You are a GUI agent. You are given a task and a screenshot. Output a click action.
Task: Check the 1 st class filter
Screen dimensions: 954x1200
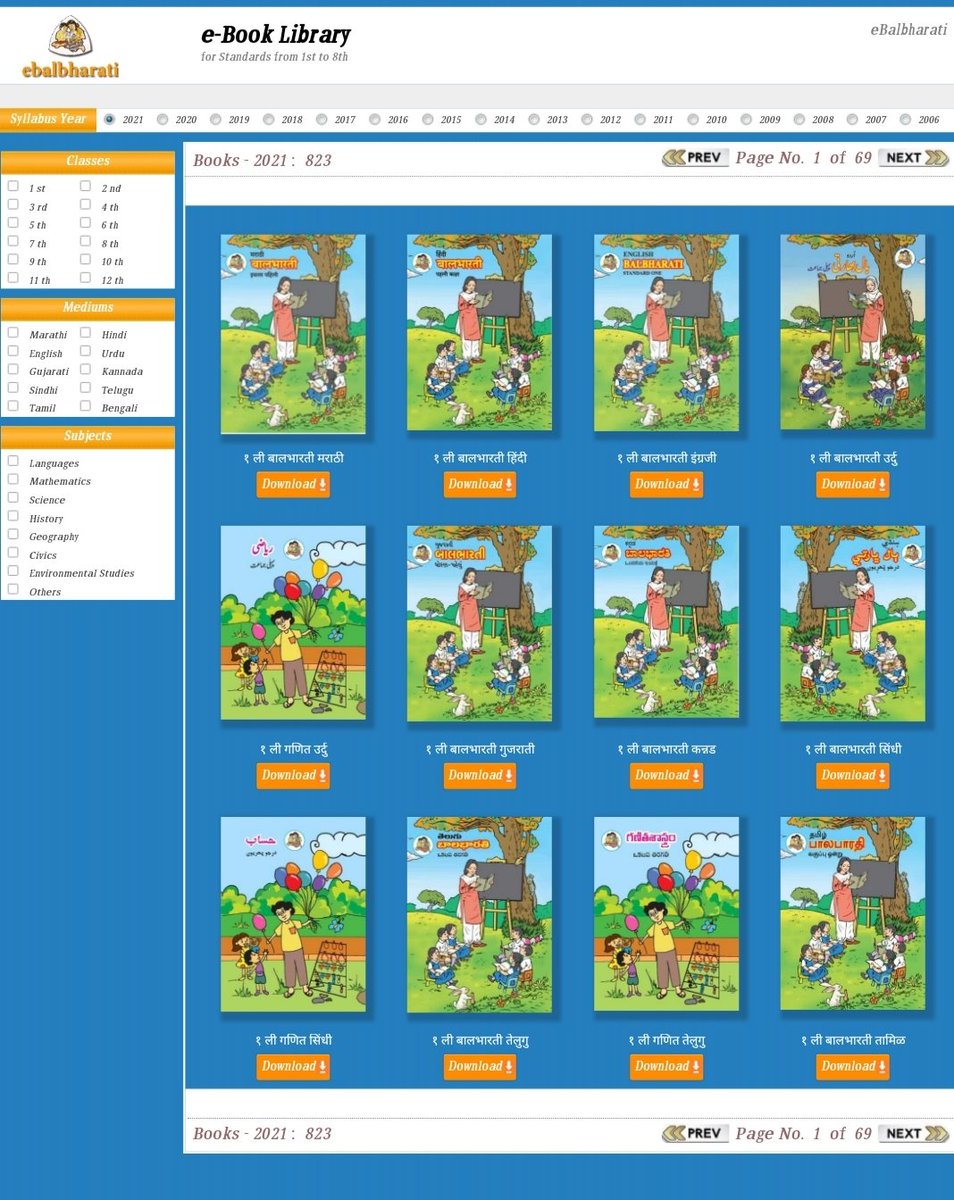pos(13,186)
